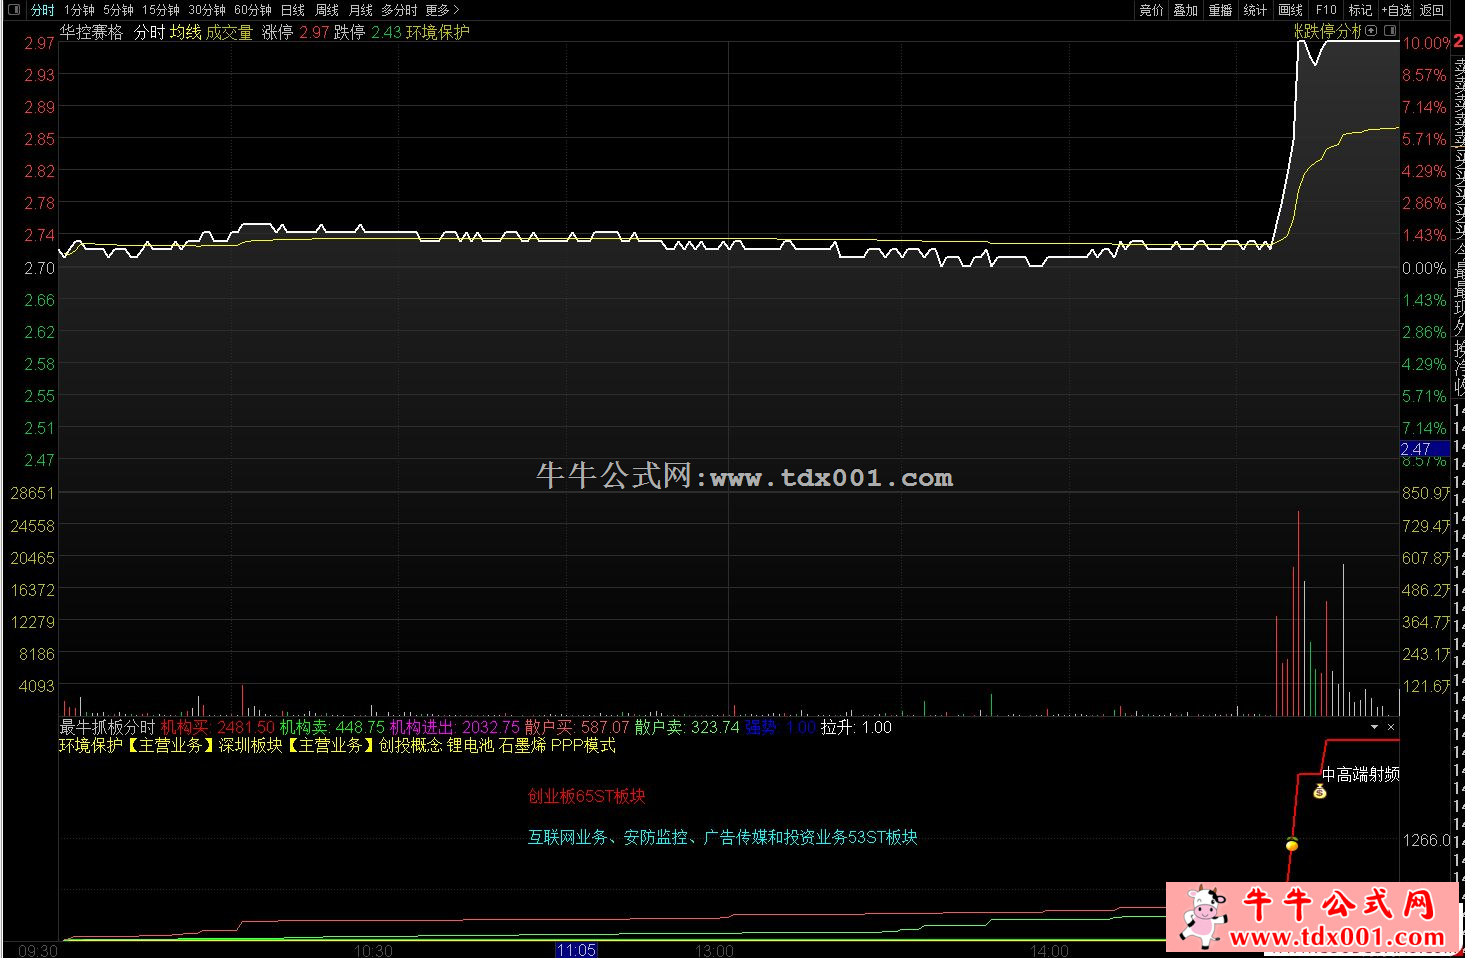Click the 画线 drawing tool button
This screenshot has width=1465, height=958.
coord(1291,10)
